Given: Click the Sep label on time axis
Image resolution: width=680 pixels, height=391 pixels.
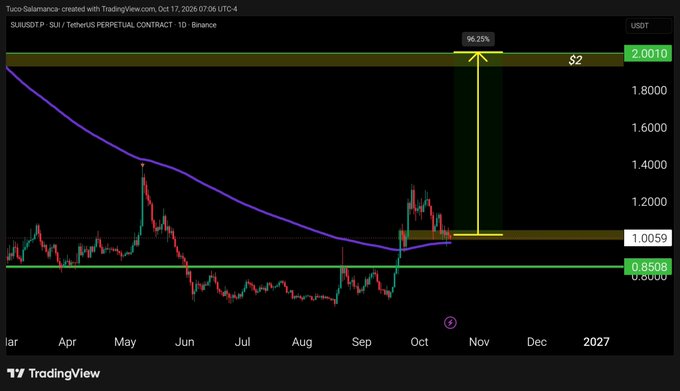Looking at the screenshot, I should [x=361, y=342].
